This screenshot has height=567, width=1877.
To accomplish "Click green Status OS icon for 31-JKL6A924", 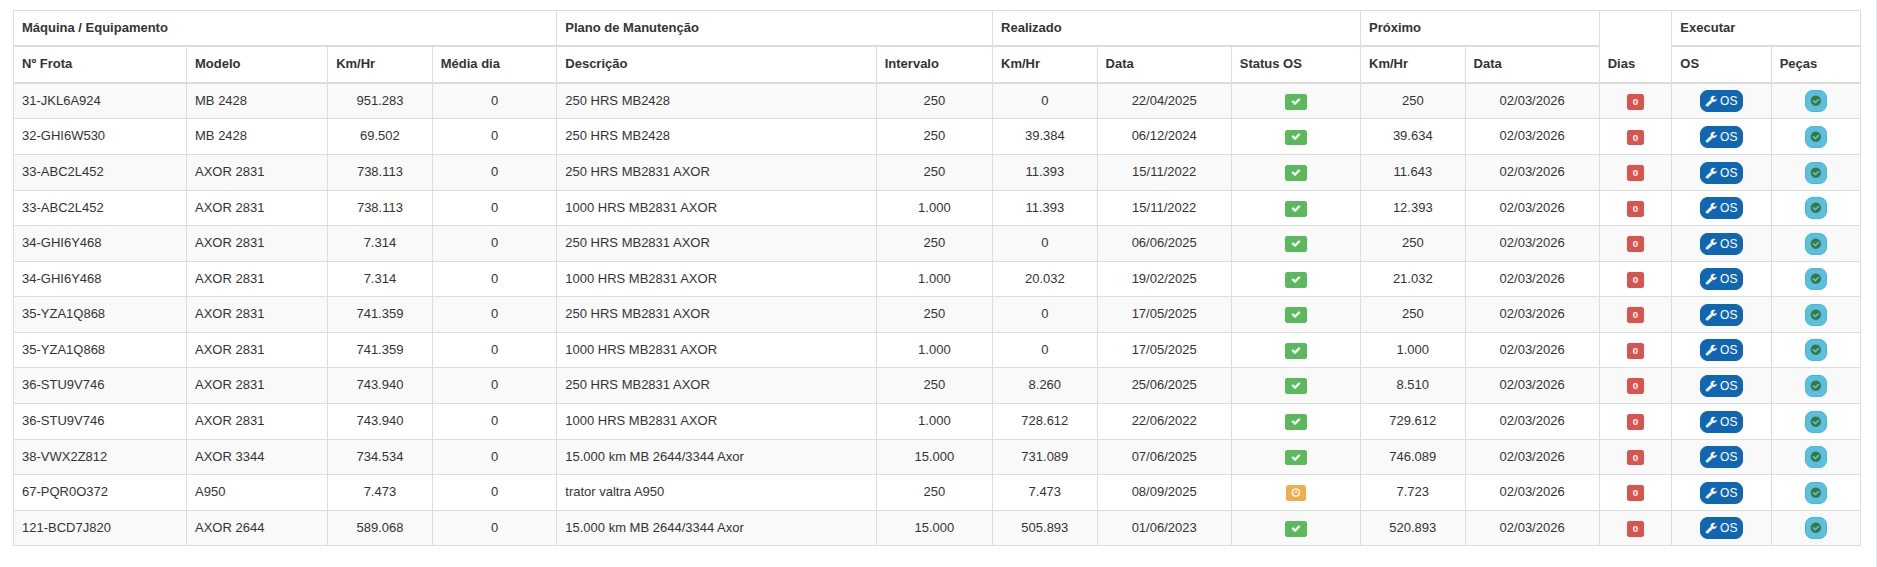I will click(x=1295, y=102).
